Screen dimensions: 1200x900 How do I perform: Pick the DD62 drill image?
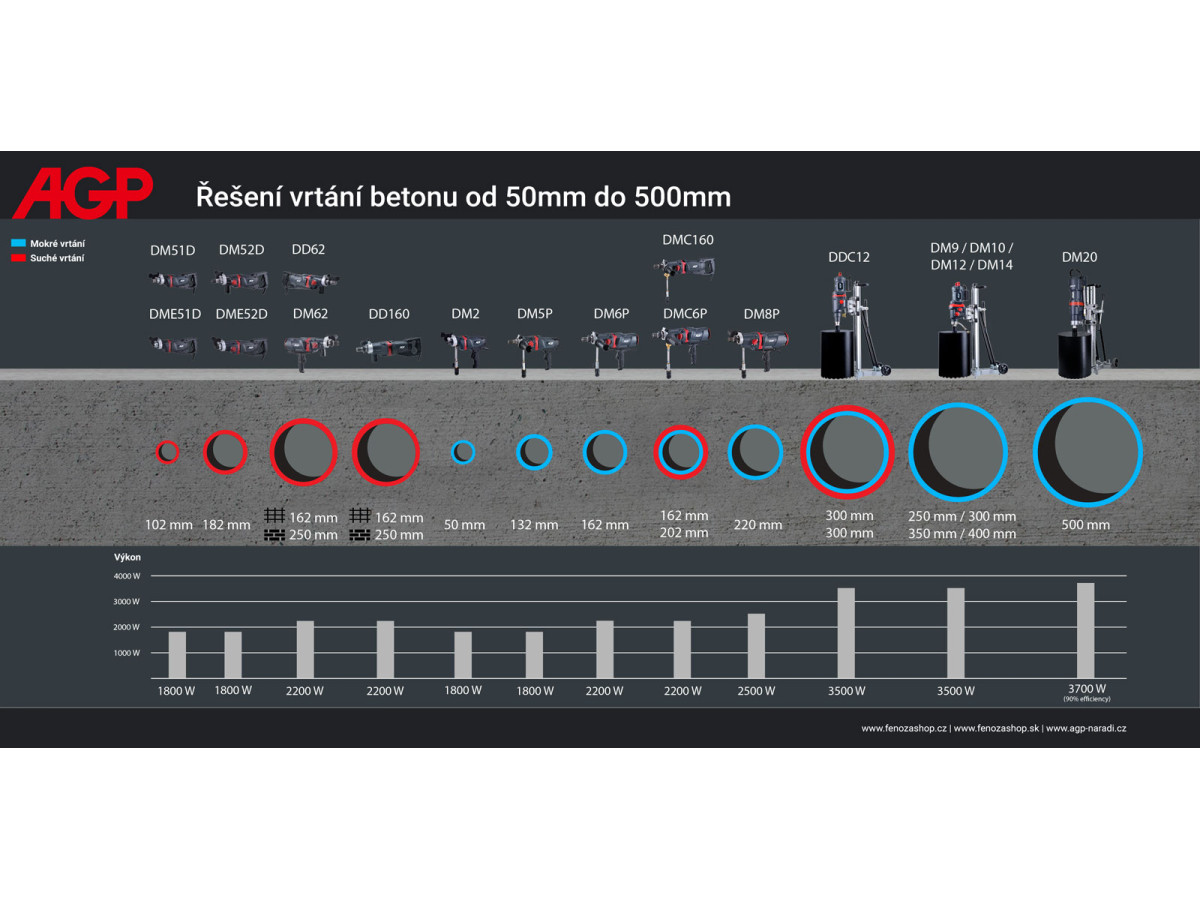313,281
